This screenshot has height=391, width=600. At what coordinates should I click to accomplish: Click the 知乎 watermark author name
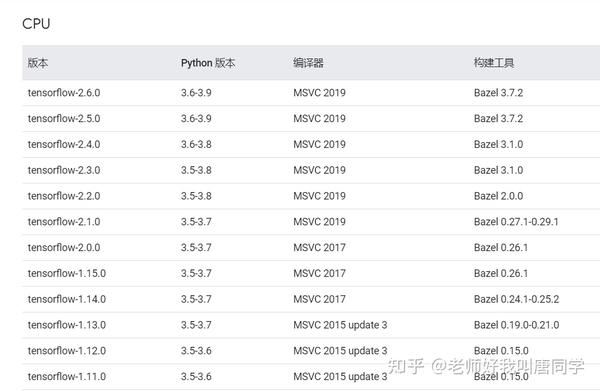pyautogui.click(x=516, y=366)
